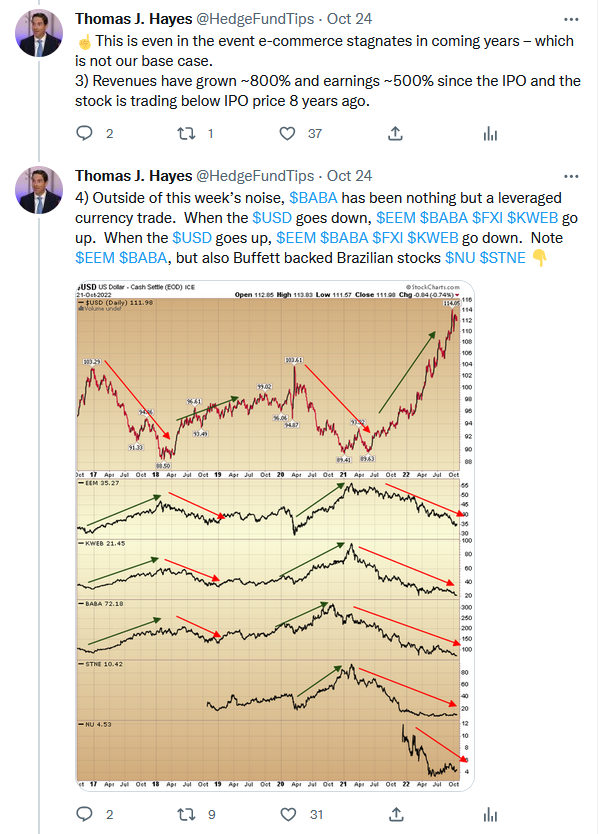The width and height of the screenshot is (600, 834).
Task: Open more options menu of first tweet
Action: (571, 19)
